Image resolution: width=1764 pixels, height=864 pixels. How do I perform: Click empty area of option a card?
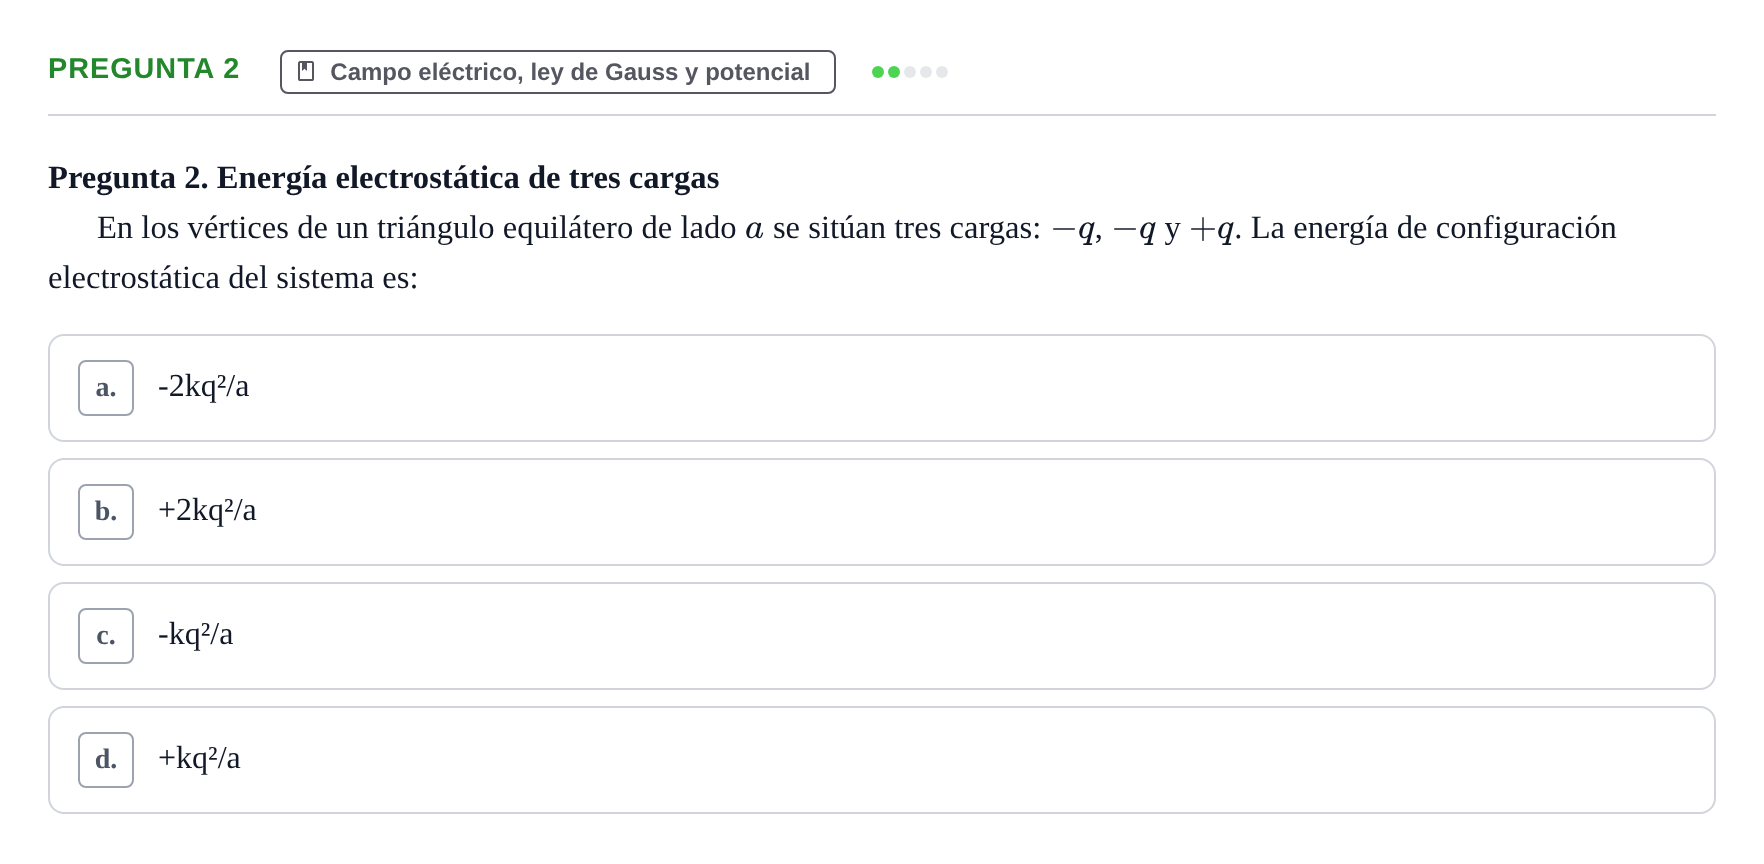(980, 388)
